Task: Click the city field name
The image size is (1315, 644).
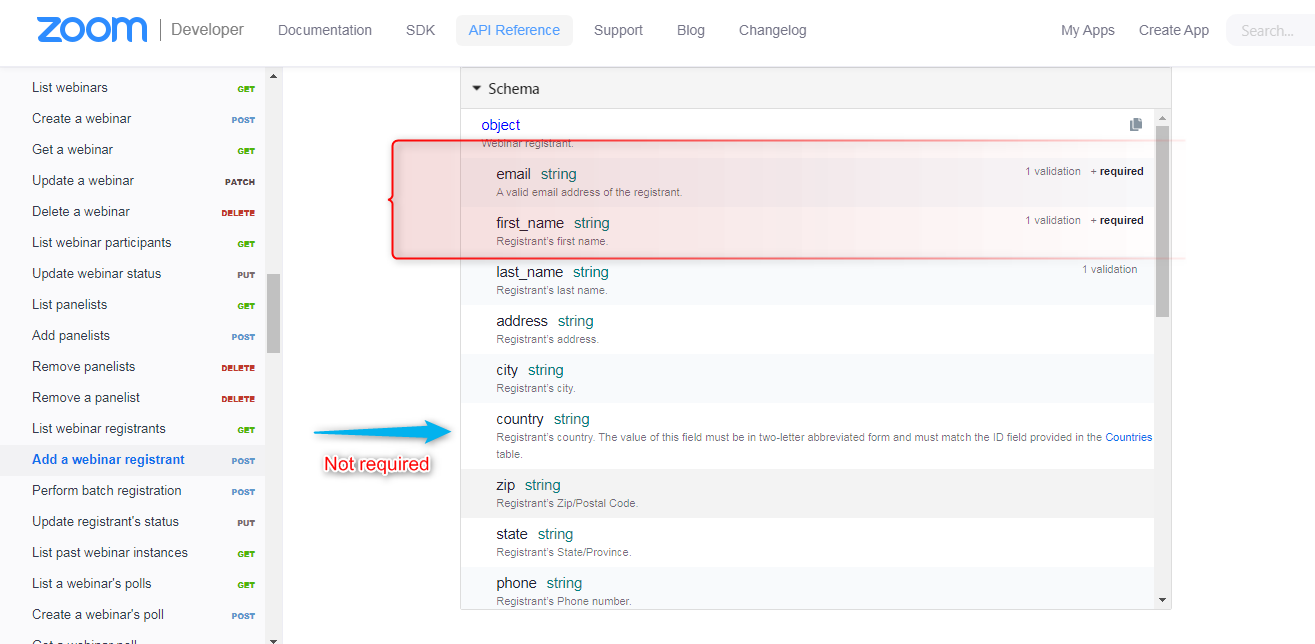Action: 507,370
